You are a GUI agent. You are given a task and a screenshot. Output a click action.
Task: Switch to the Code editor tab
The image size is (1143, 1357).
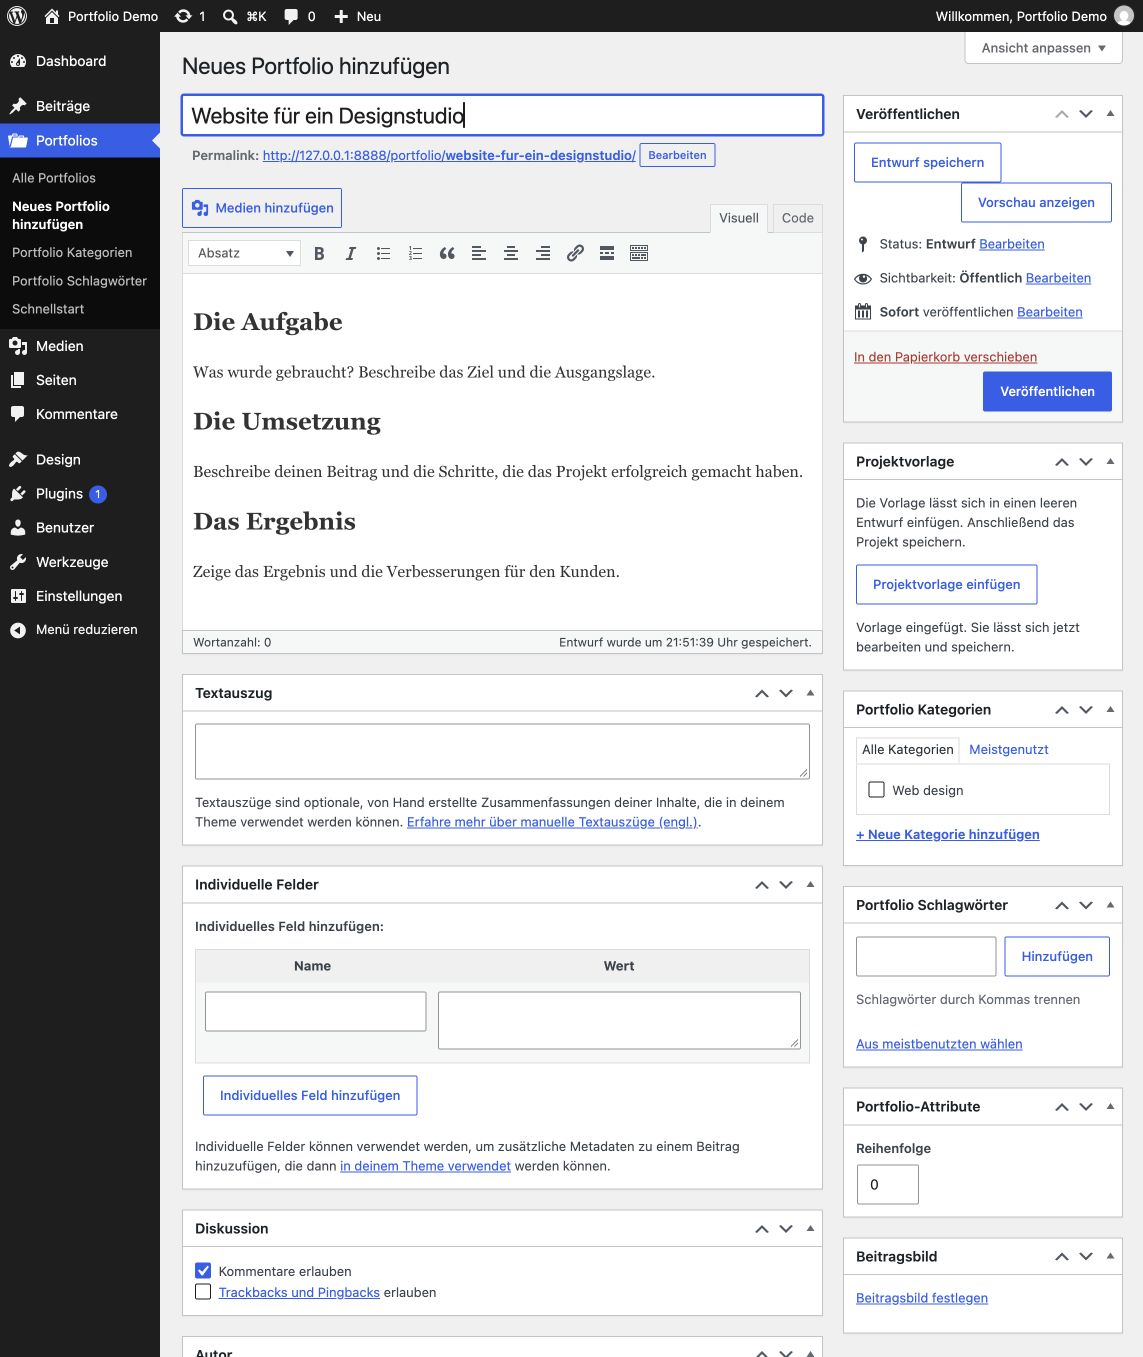(797, 218)
